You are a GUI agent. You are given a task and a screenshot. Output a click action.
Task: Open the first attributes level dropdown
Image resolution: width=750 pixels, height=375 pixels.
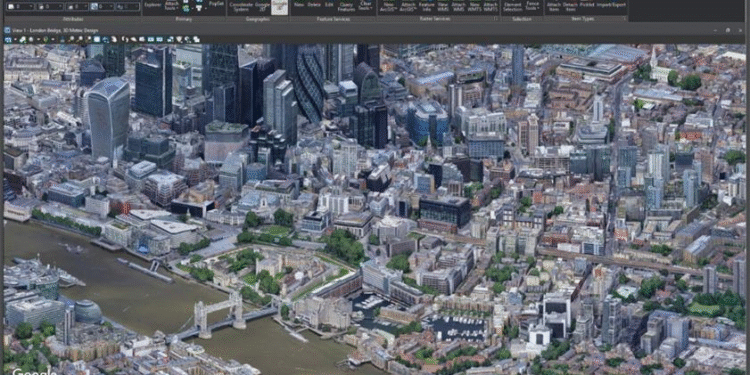[x=20, y=7]
